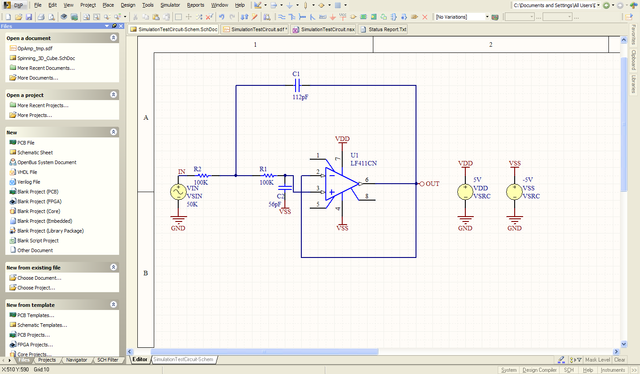Click the Browse Component Libraries icon
The height and width of the screenshot is (374, 640).
coord(267,17)
